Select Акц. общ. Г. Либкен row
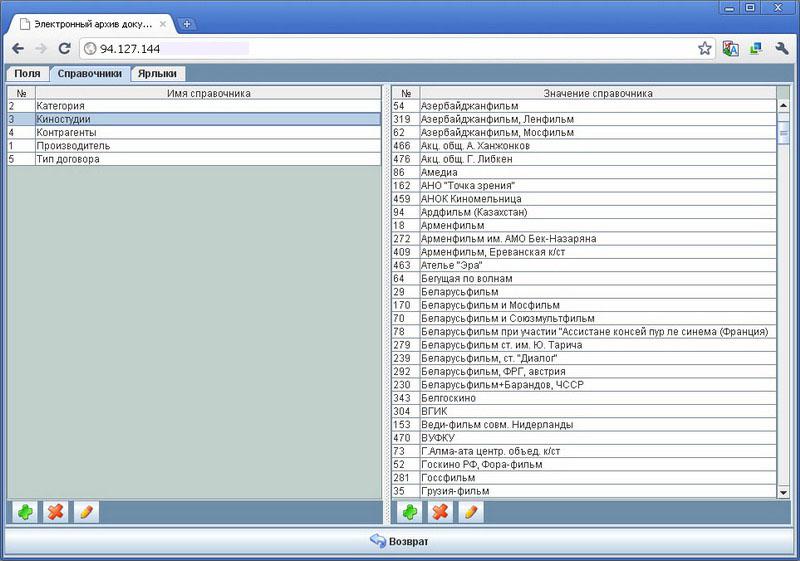The width and height of the screenshot is (800, 561). tap(584, 159)
